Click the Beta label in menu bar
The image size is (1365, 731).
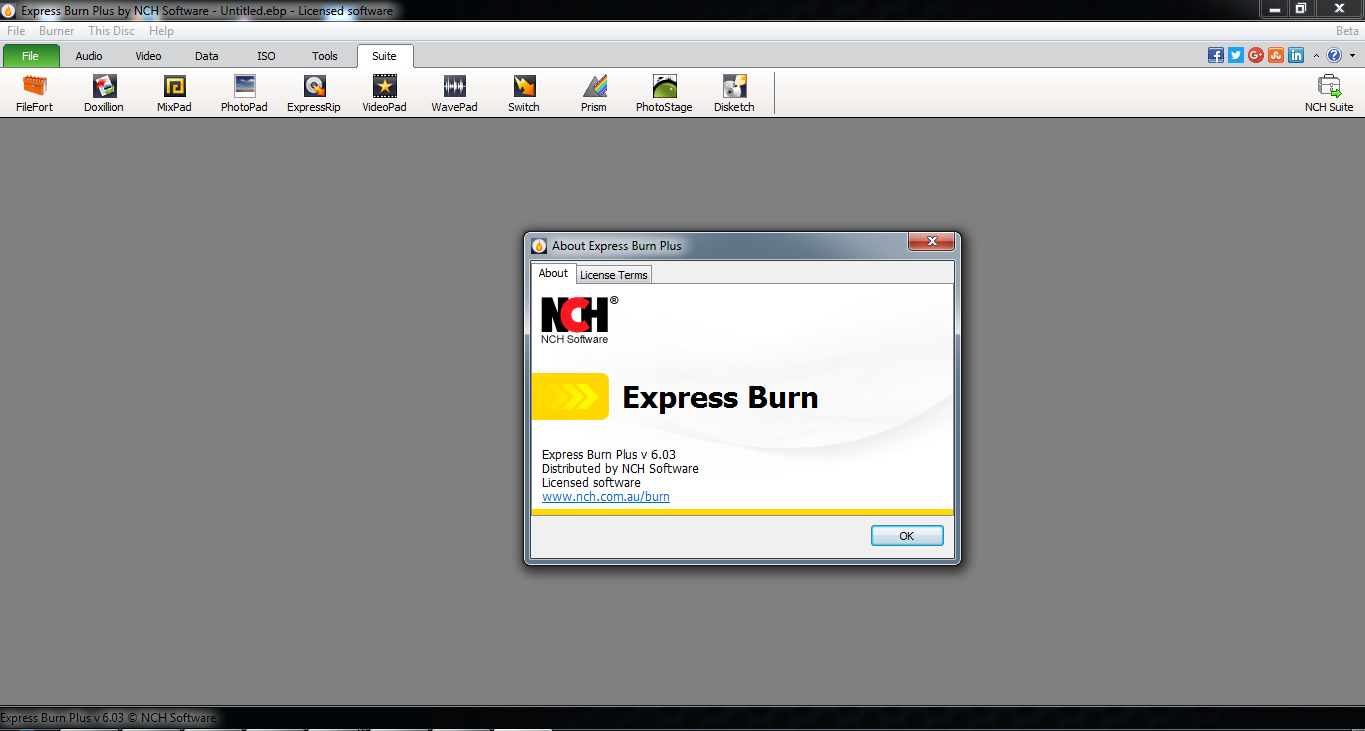[x=1347, y=31]
